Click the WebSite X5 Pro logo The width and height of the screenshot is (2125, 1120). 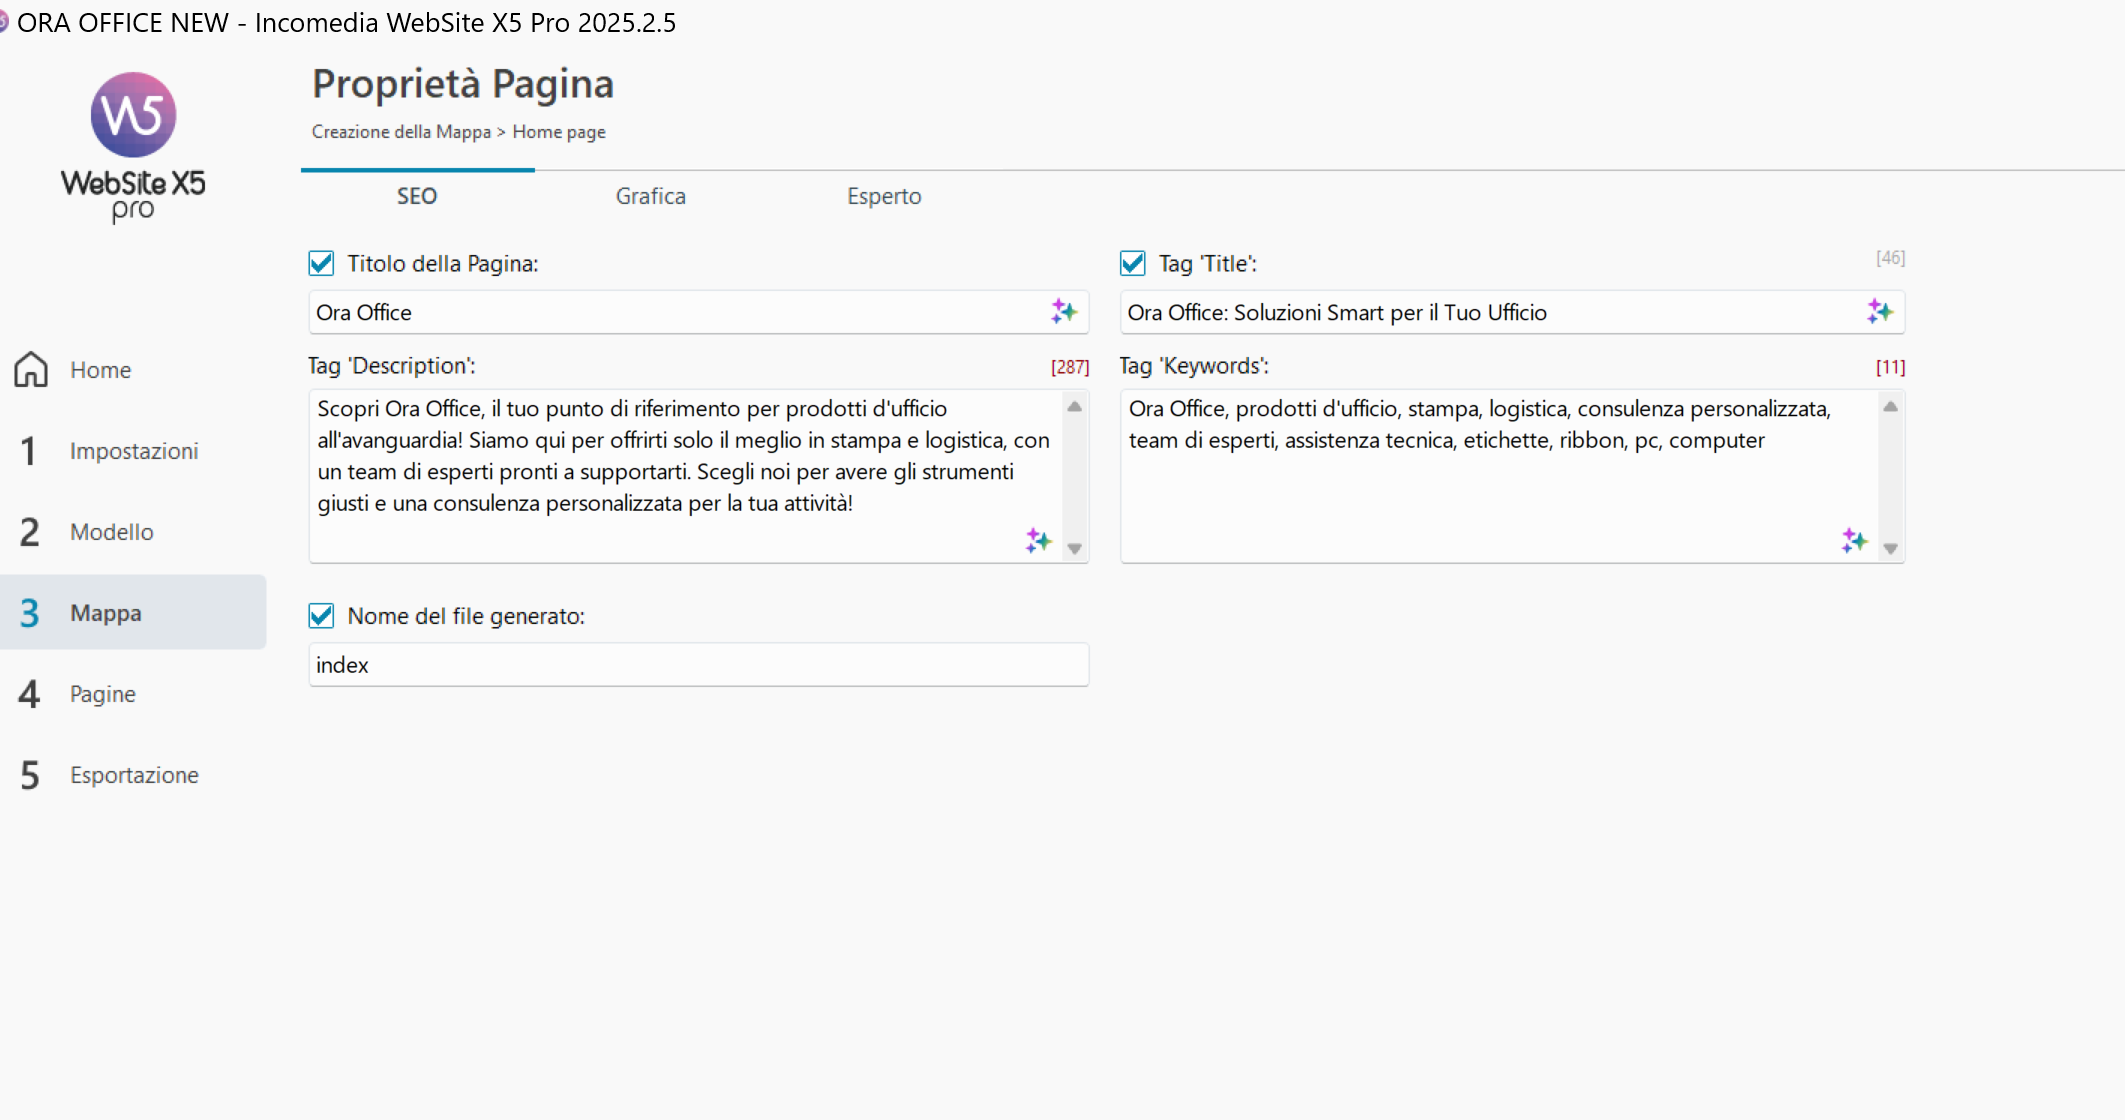pyautogui.click(x=133, y=147)
